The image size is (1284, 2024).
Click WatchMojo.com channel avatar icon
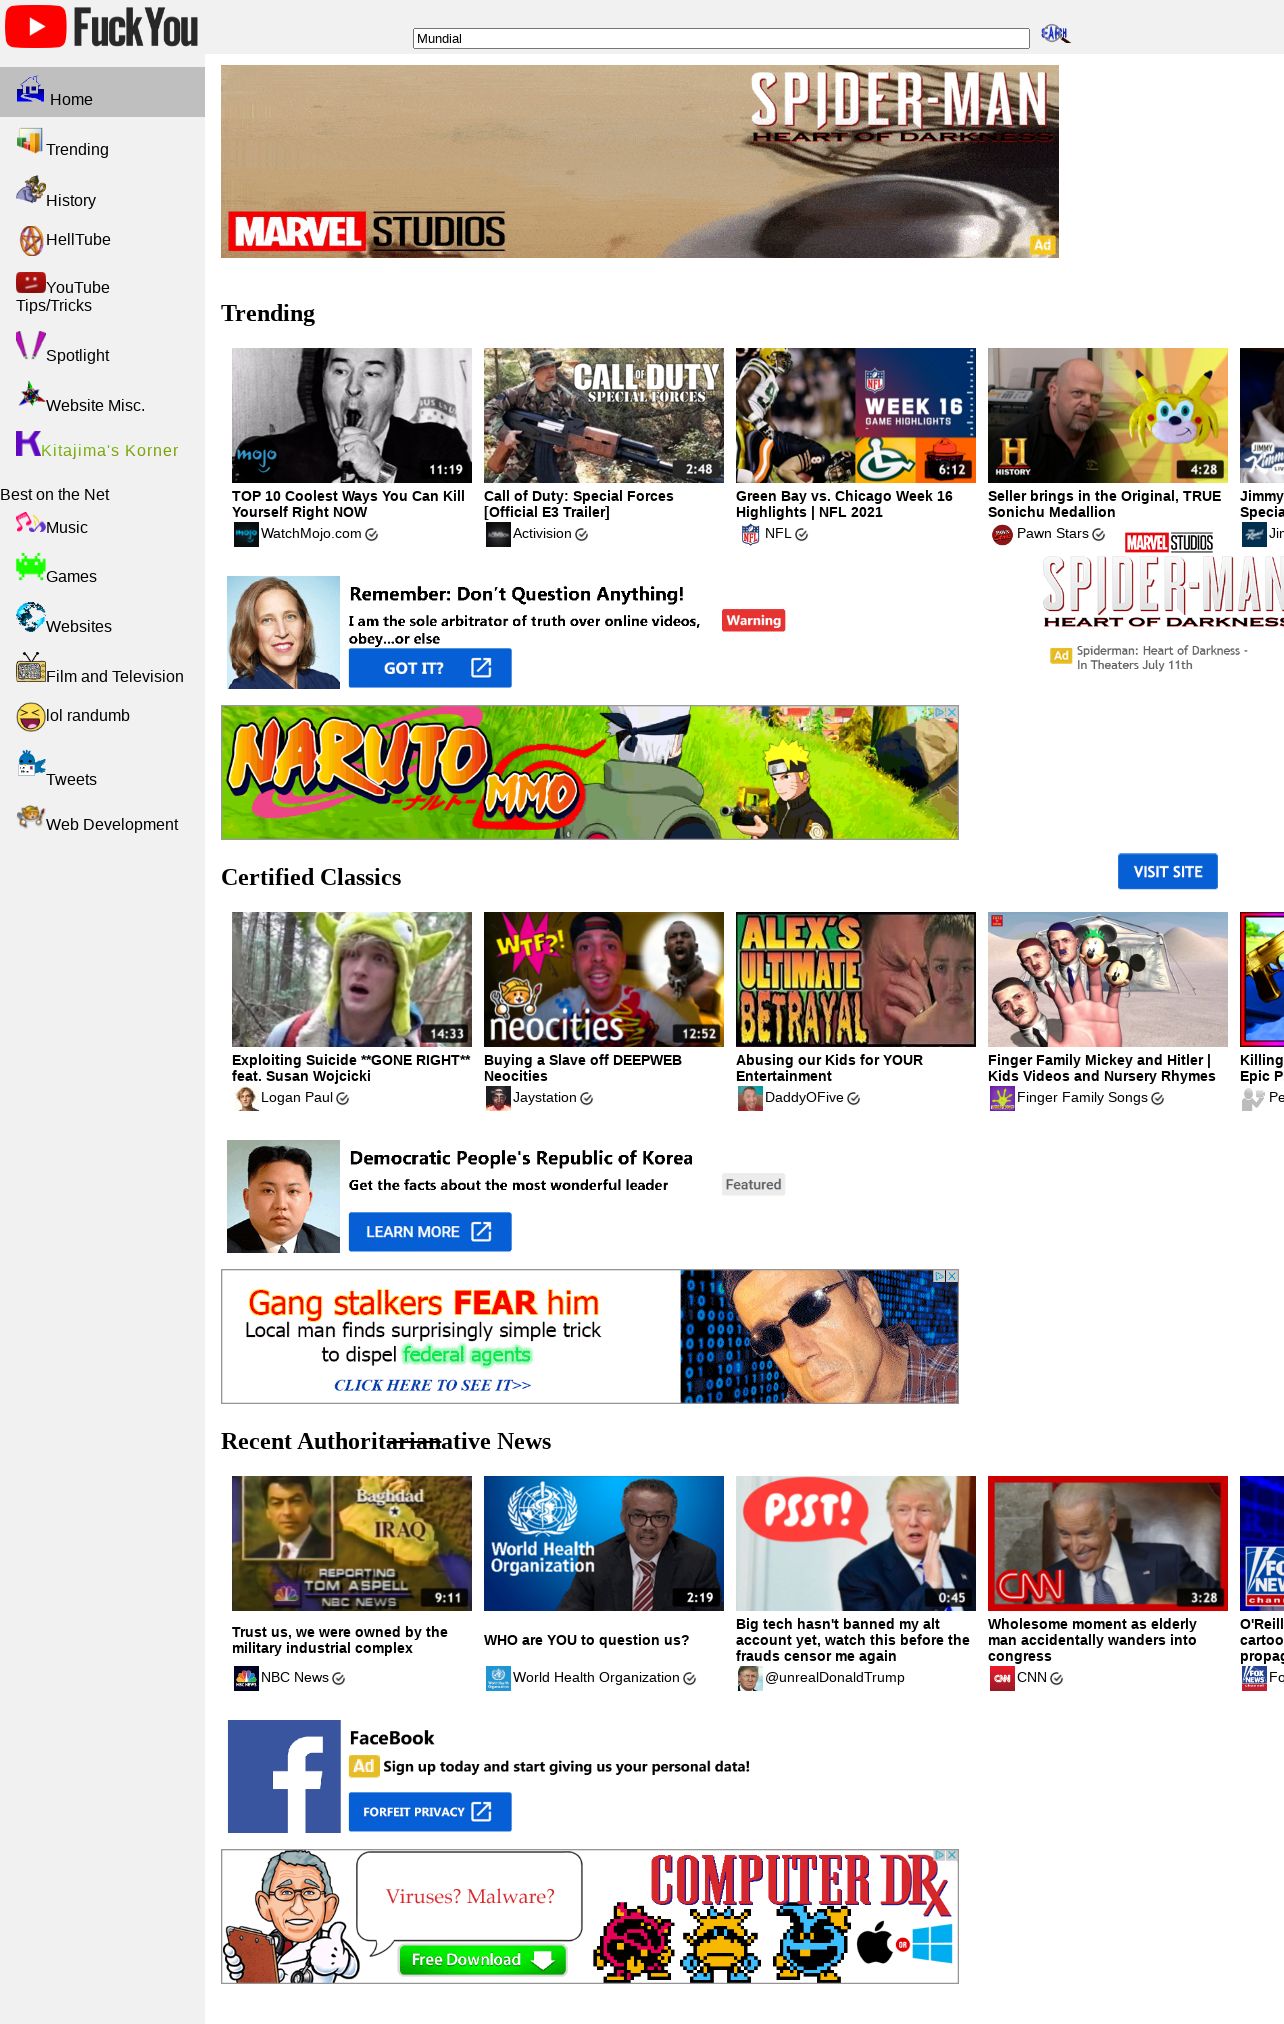[246, 534]
